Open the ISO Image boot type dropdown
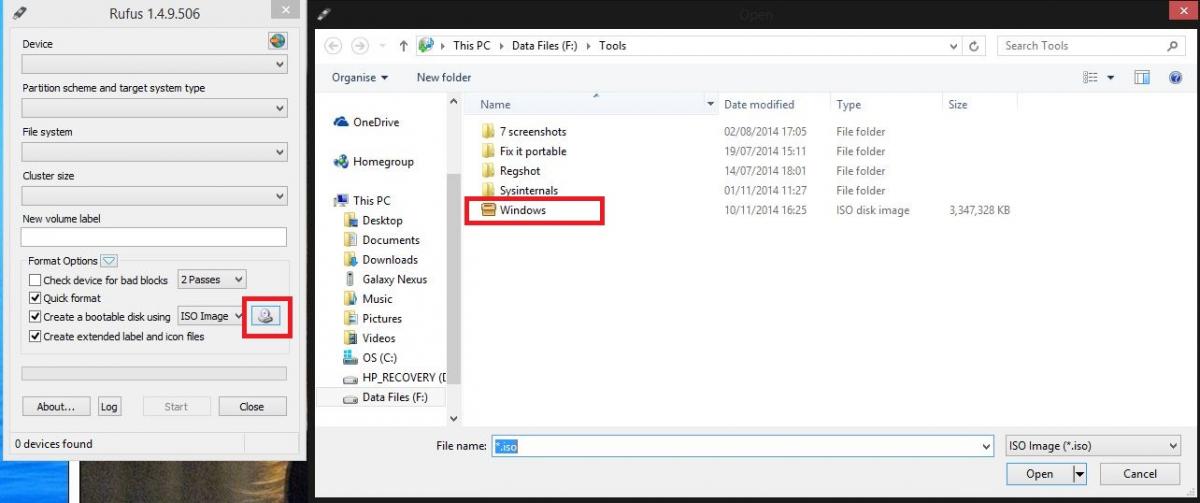The width and height of the screenshot is (1200, 503). pyautogui.click(x=211, y=316)
